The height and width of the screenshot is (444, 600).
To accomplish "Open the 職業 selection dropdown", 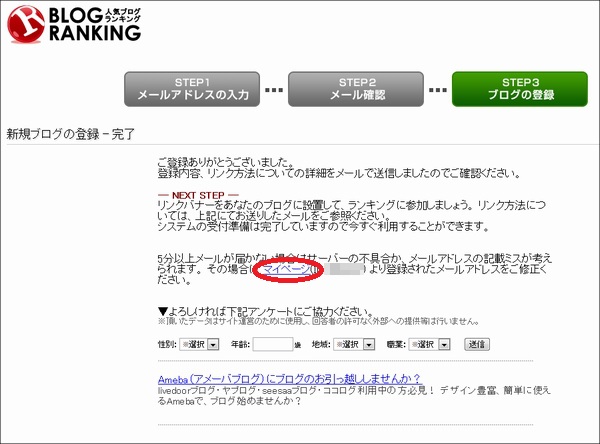I will tap(429, 344).
